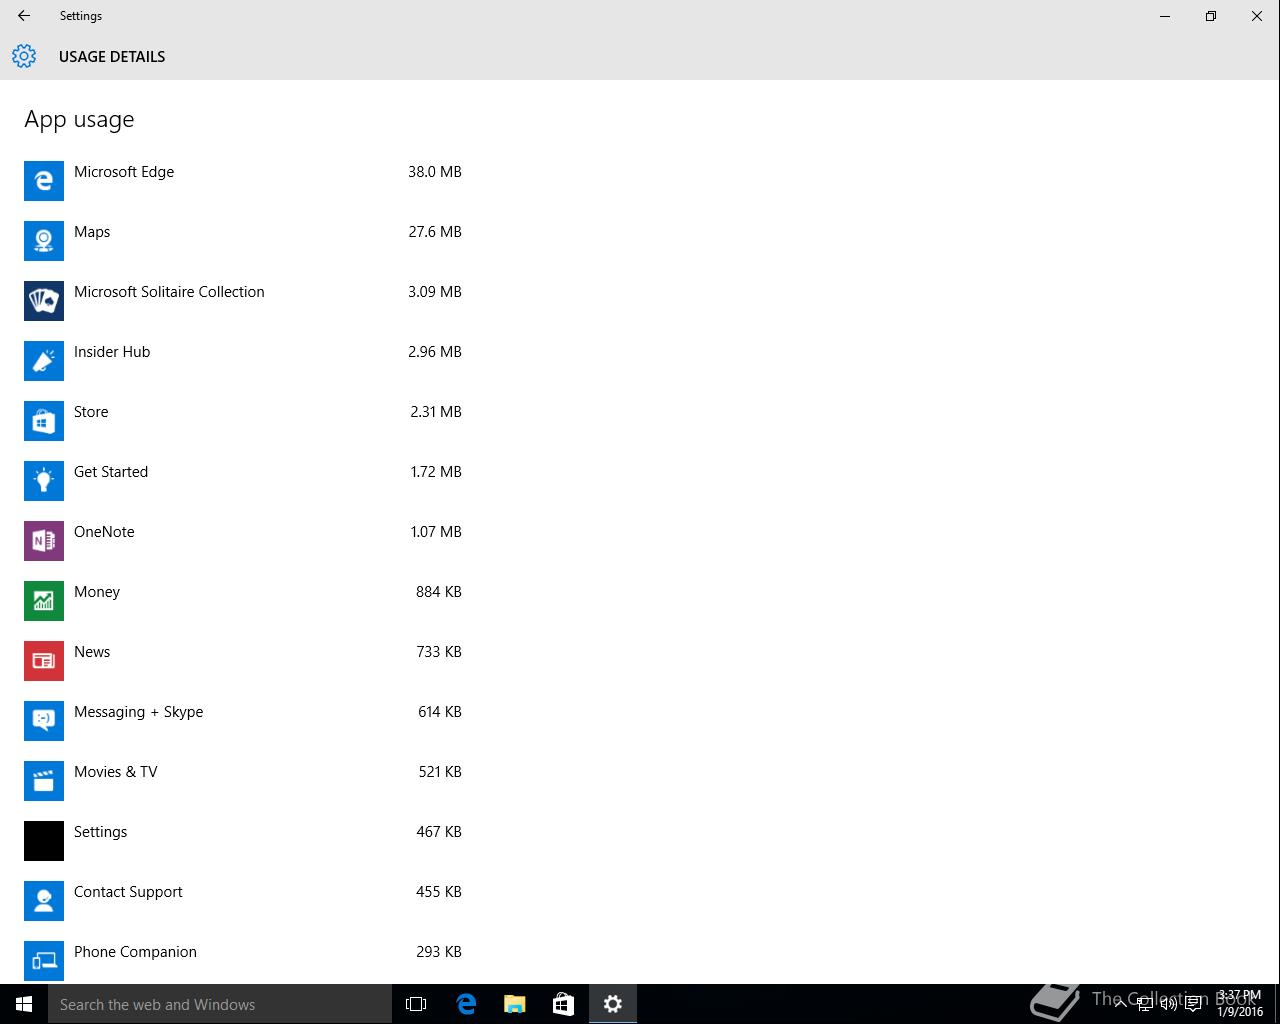1280x1024 pixels.
Task: Select the Get Started label
Action: click(x=111, y=472)
